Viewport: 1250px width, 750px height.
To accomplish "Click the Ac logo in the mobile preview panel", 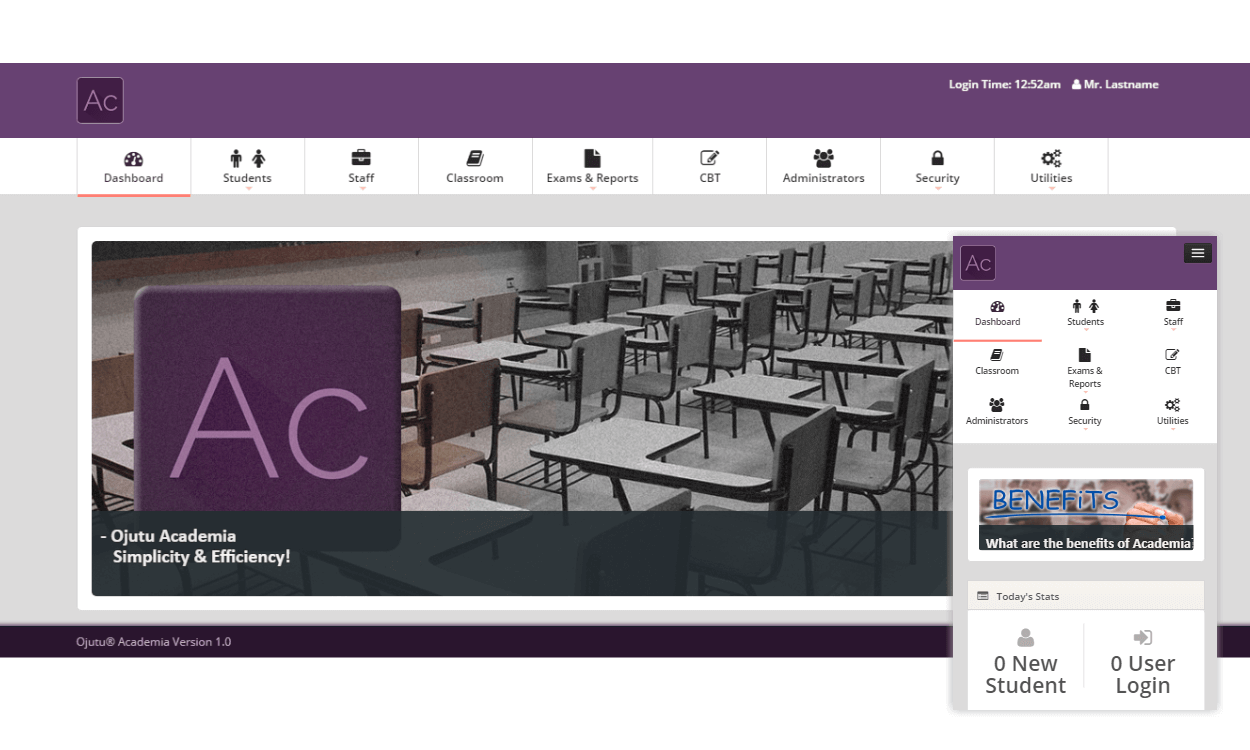I will point(978,263).
